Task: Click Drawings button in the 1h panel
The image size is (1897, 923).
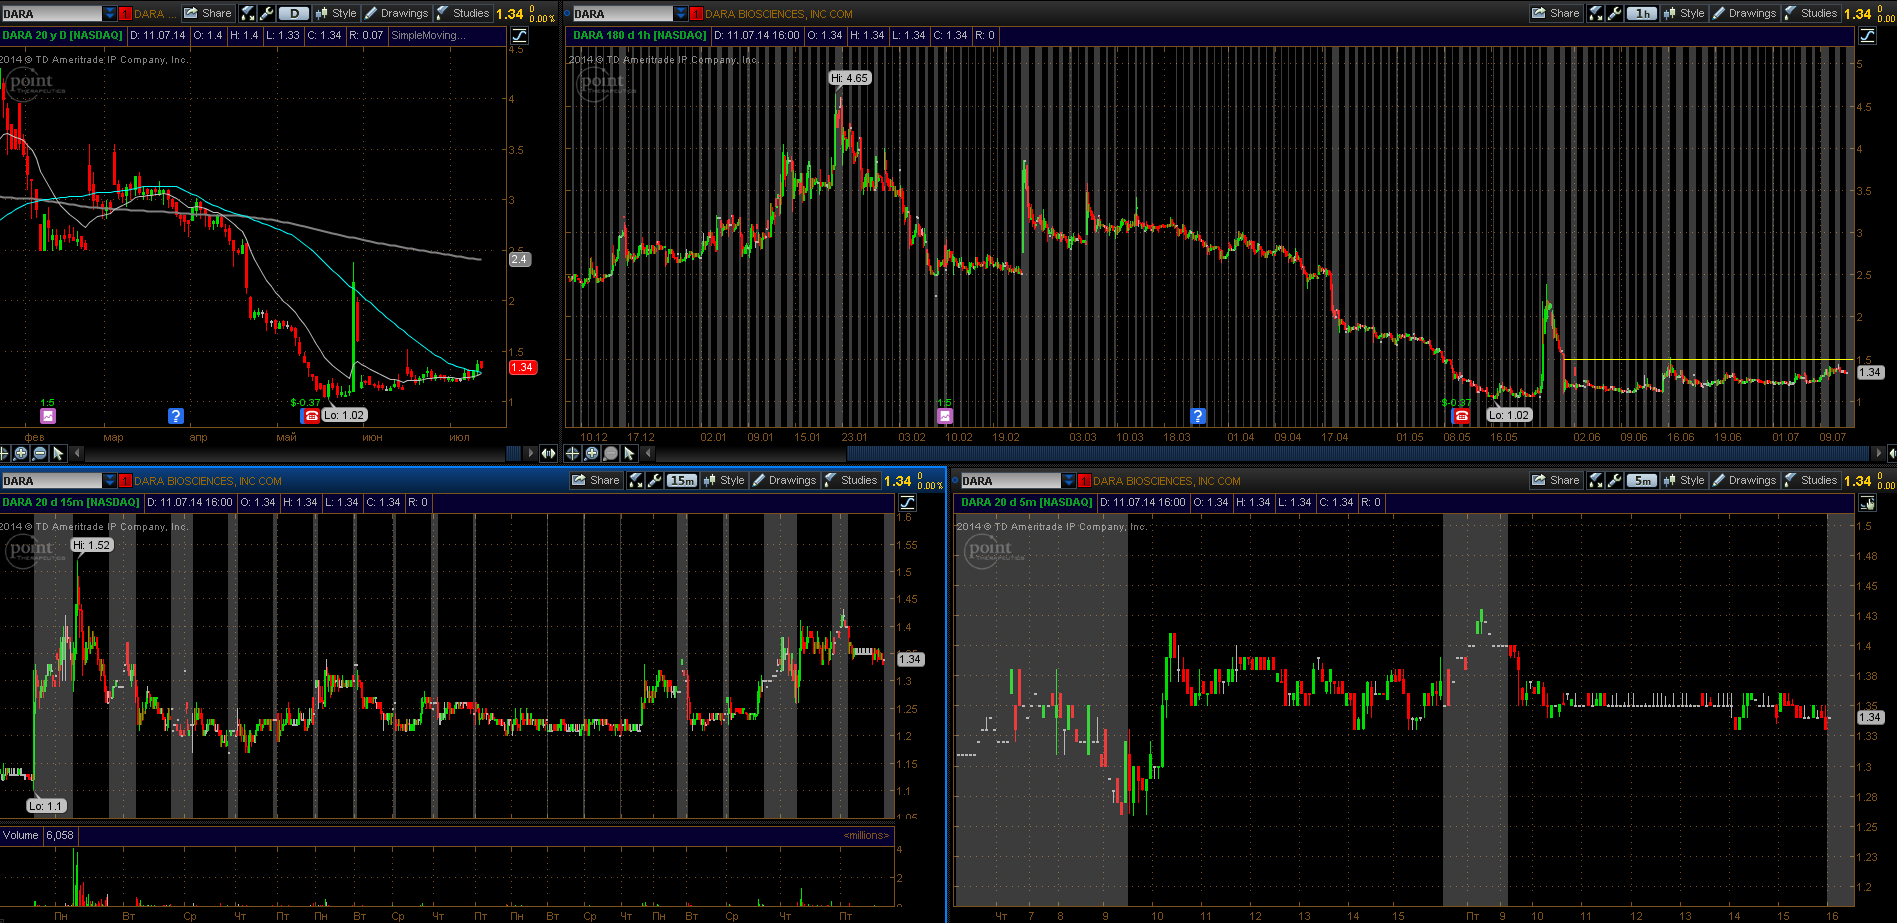Action: 1744,13
